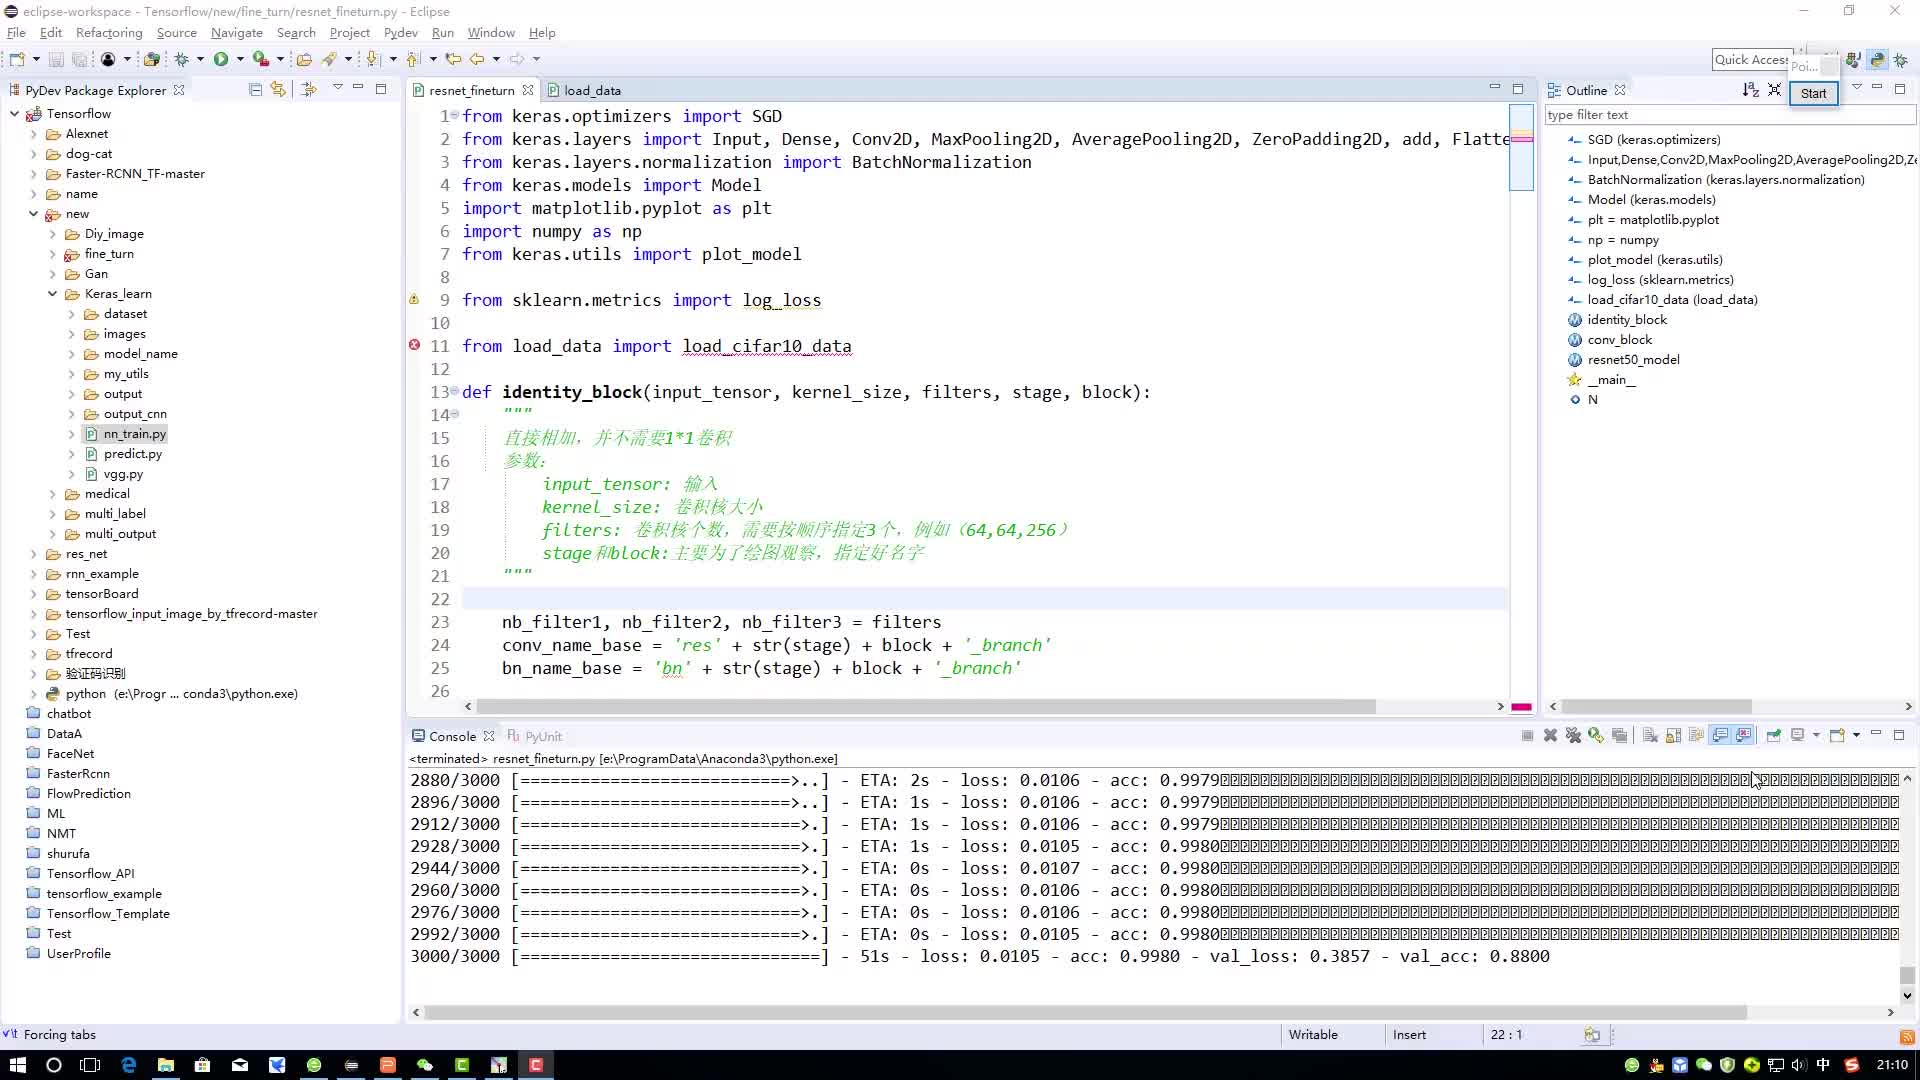Image resolution: width=1920 pixels, height=1080 pixels.
Task: Remove launch with console X icon
Action: [x=1550, y=736]
